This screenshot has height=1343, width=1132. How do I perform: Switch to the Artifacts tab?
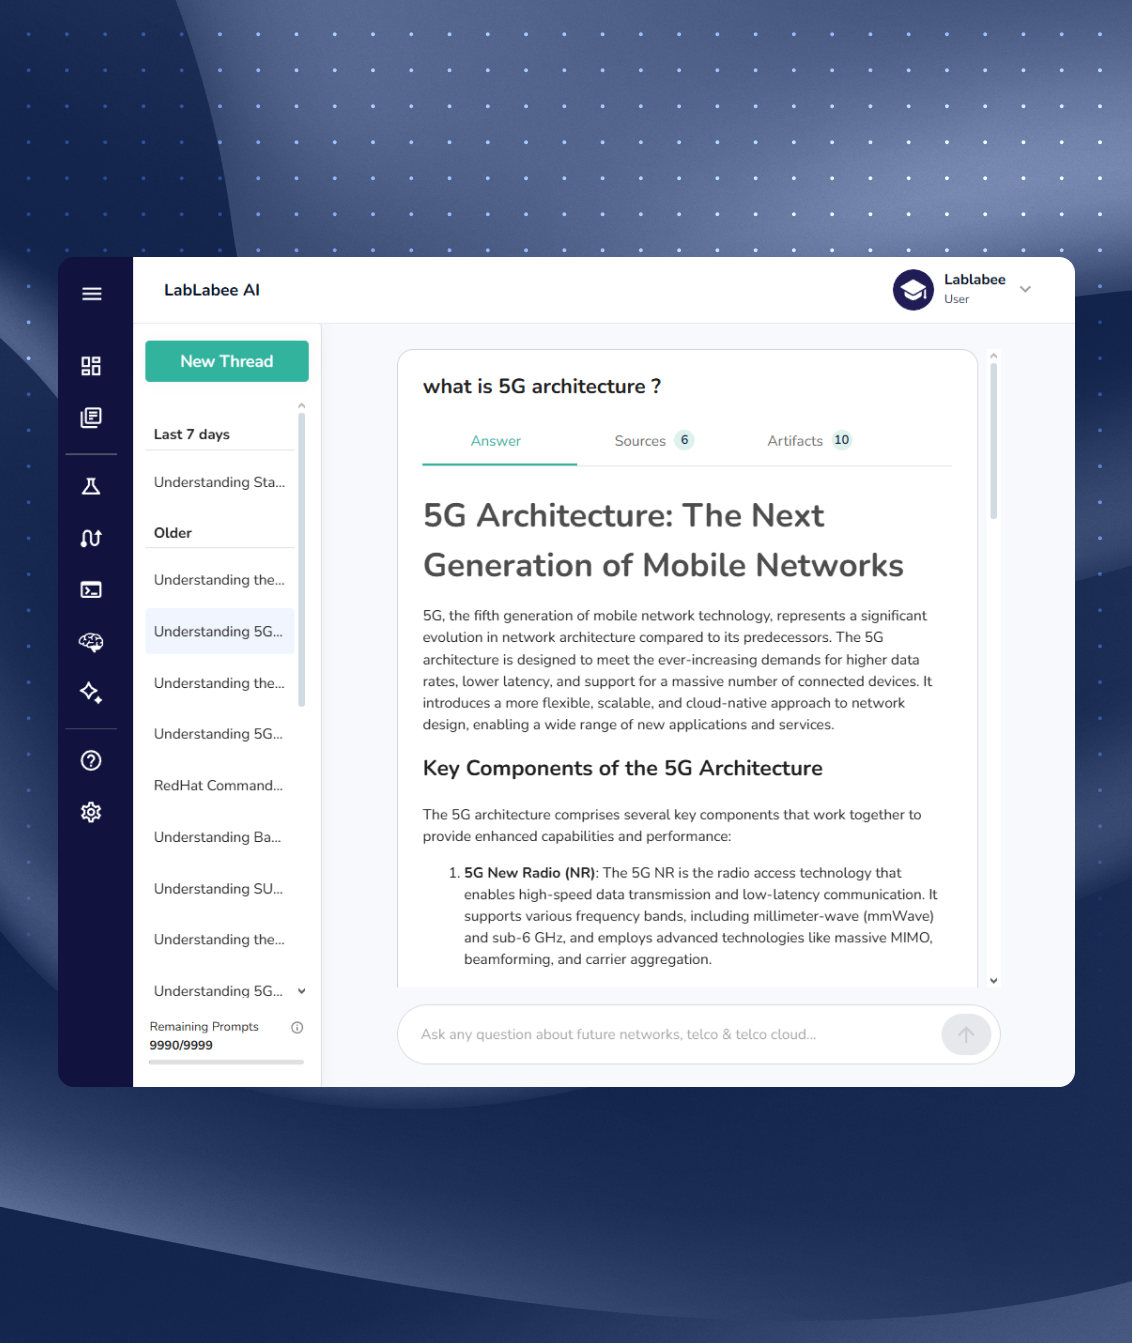point(808,441)
